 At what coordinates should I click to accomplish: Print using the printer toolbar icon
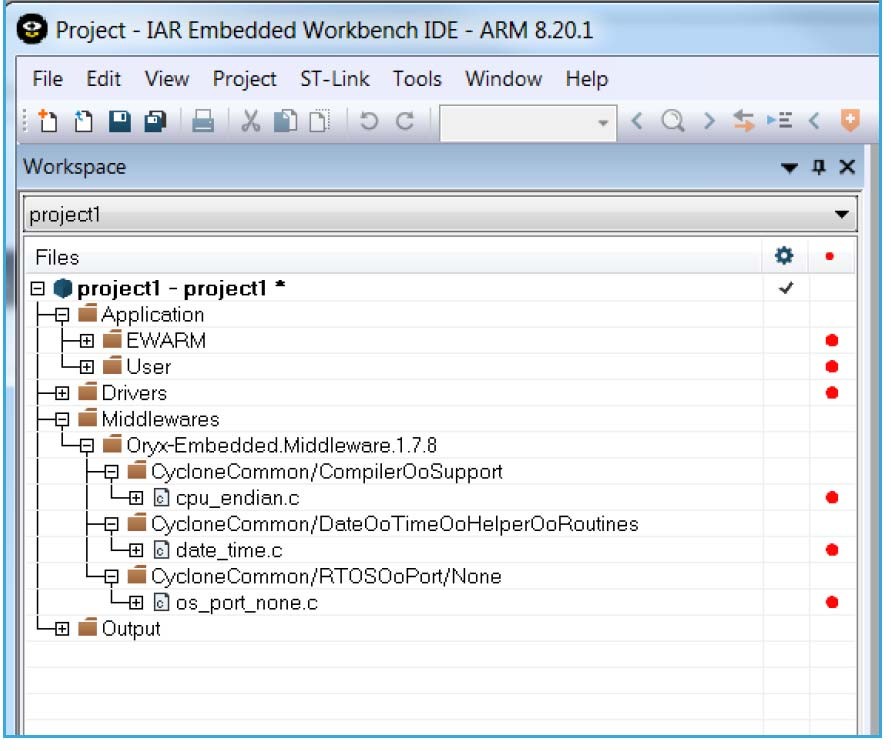tap(203, 121)
